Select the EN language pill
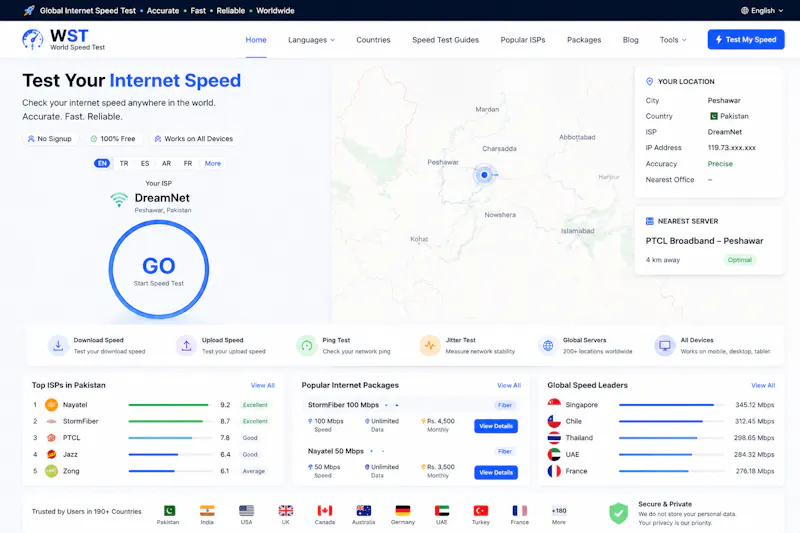Viewport: 800px width, 533px height. click(102, 163)
